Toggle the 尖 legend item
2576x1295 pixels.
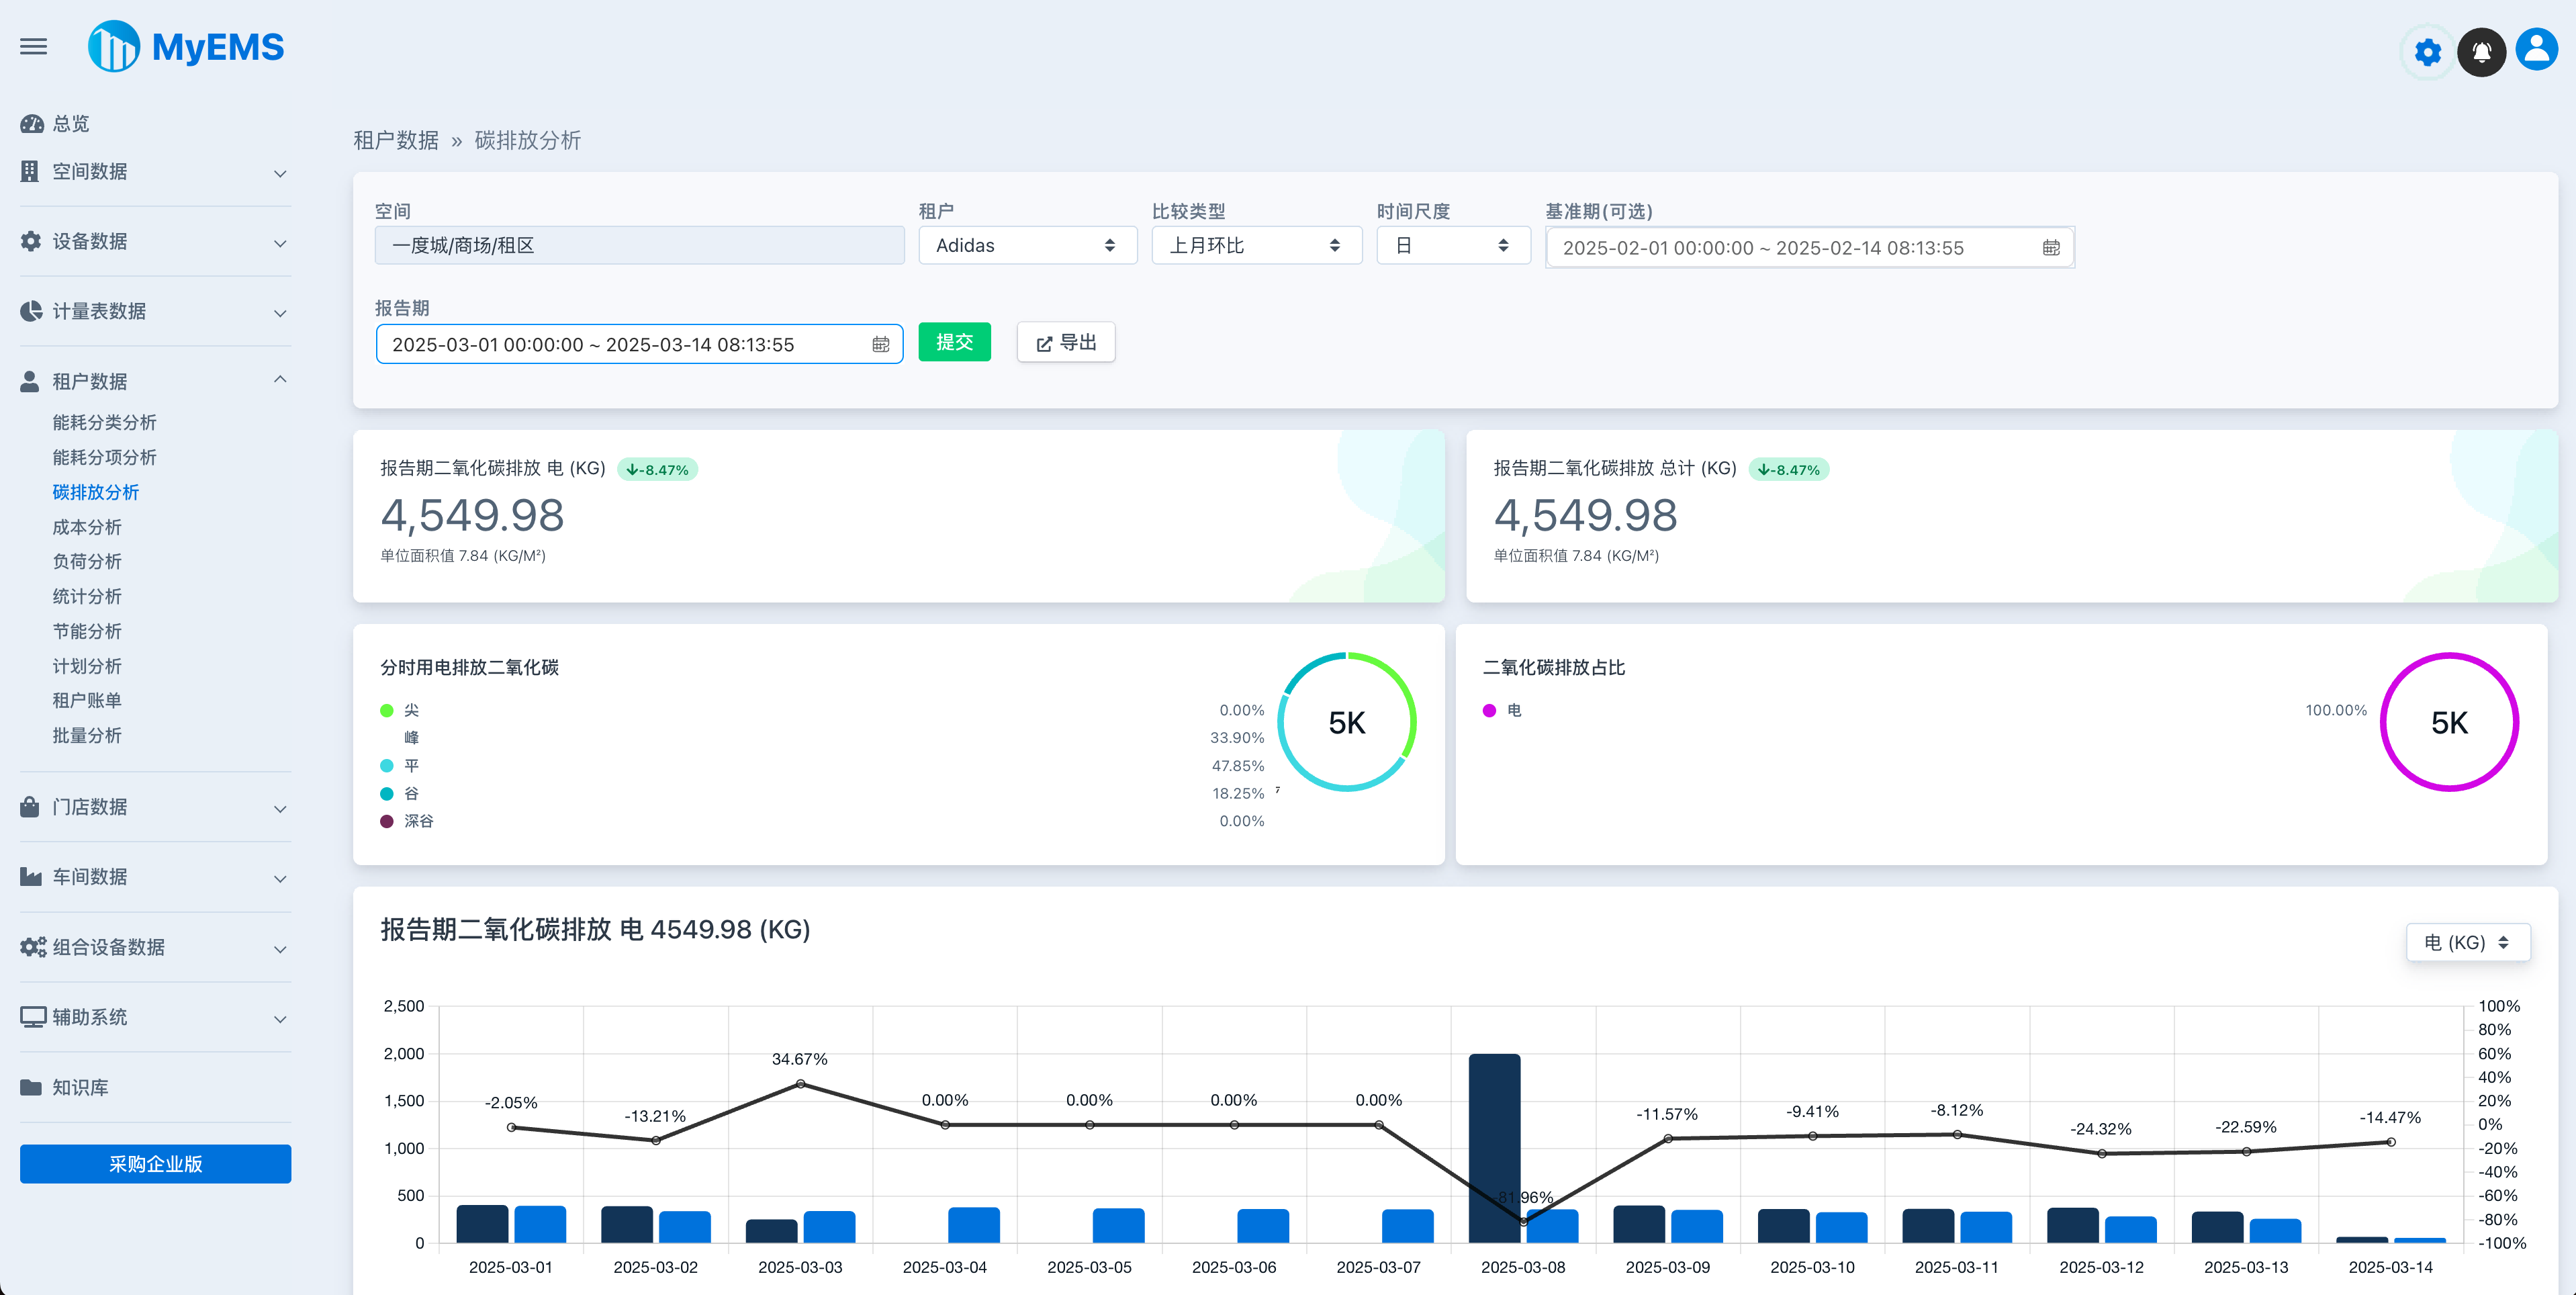411,710
